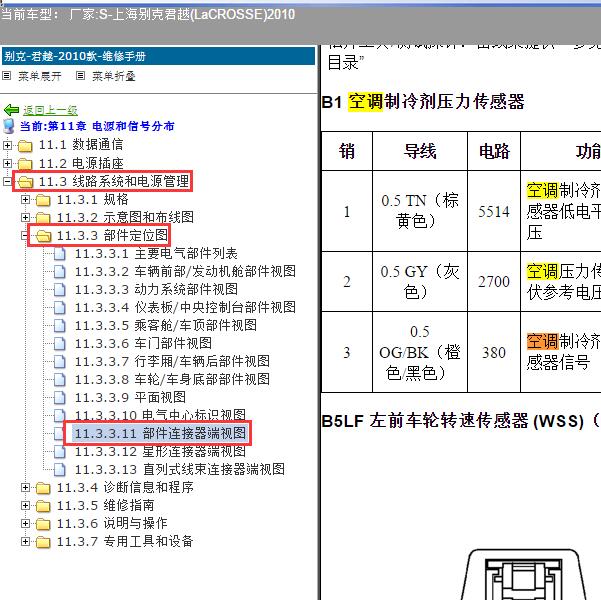Click page icon of 11.3.3.13 直列式线束

(x=60, y=470)
